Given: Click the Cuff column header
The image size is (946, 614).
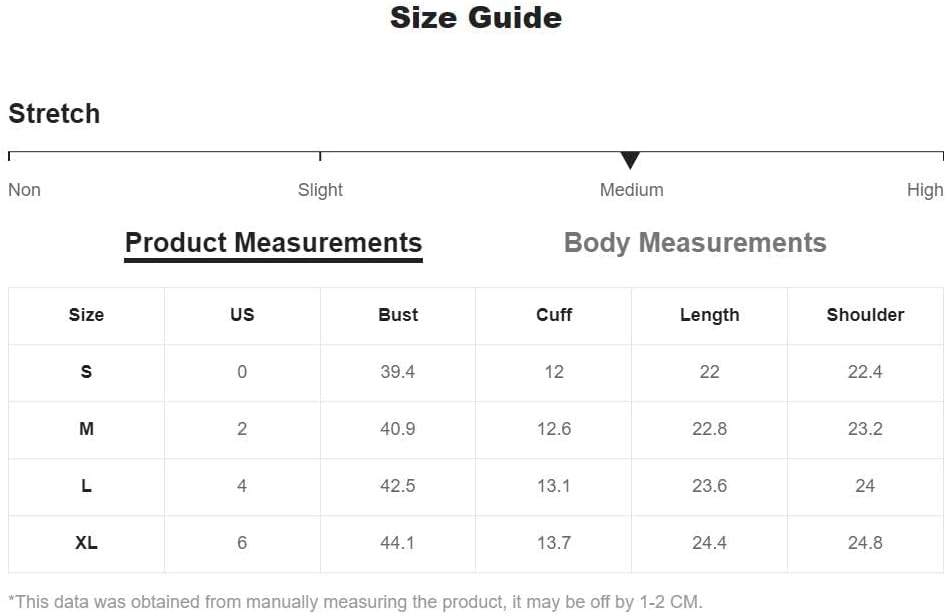Looking at the screenshot, I should pos(554,315).
